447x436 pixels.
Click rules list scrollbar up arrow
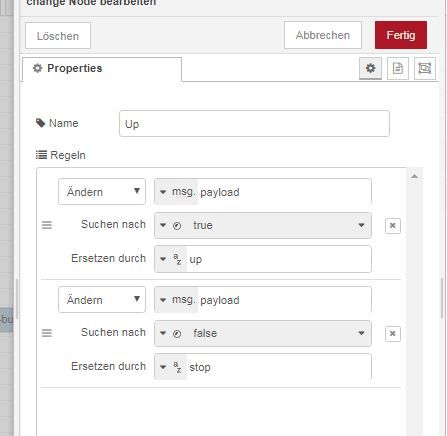tap(414, 176)
